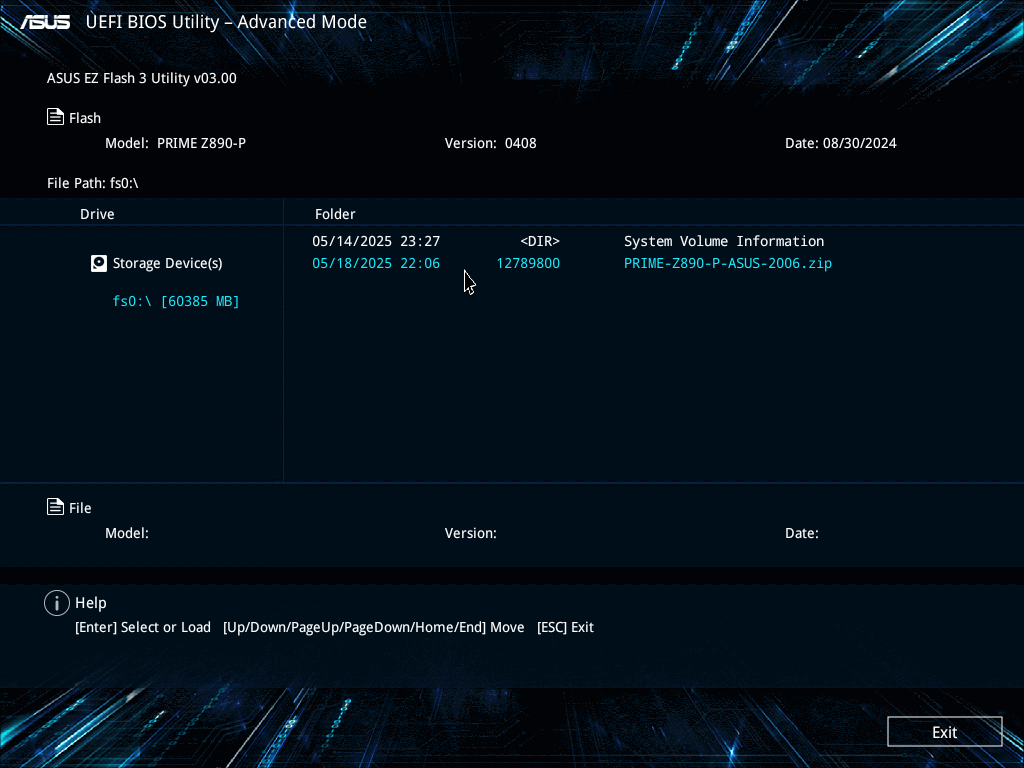The width and height of the screenshot is (1024, 768).
Task: Click the Flash Date 08/30/2024 text
Action: [x=840, y=143]
